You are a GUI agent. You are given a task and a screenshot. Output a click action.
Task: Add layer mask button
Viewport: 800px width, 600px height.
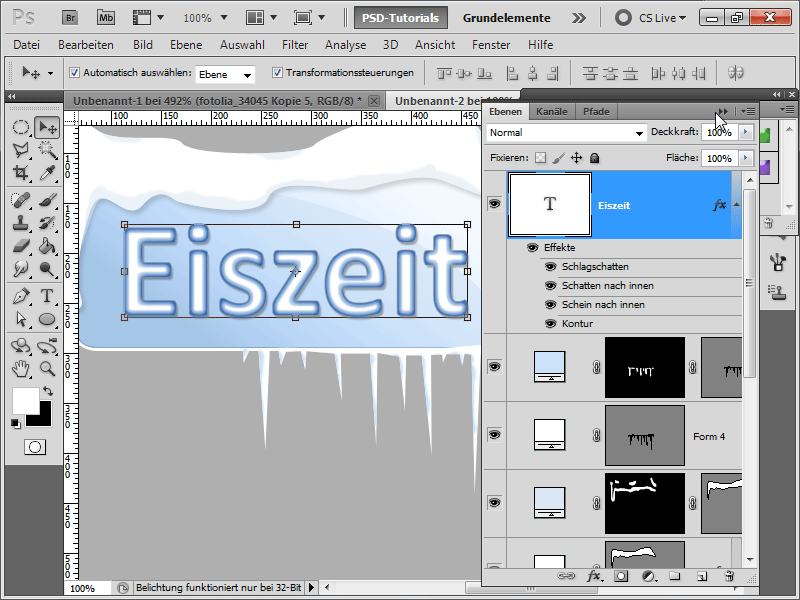[621, 577]
